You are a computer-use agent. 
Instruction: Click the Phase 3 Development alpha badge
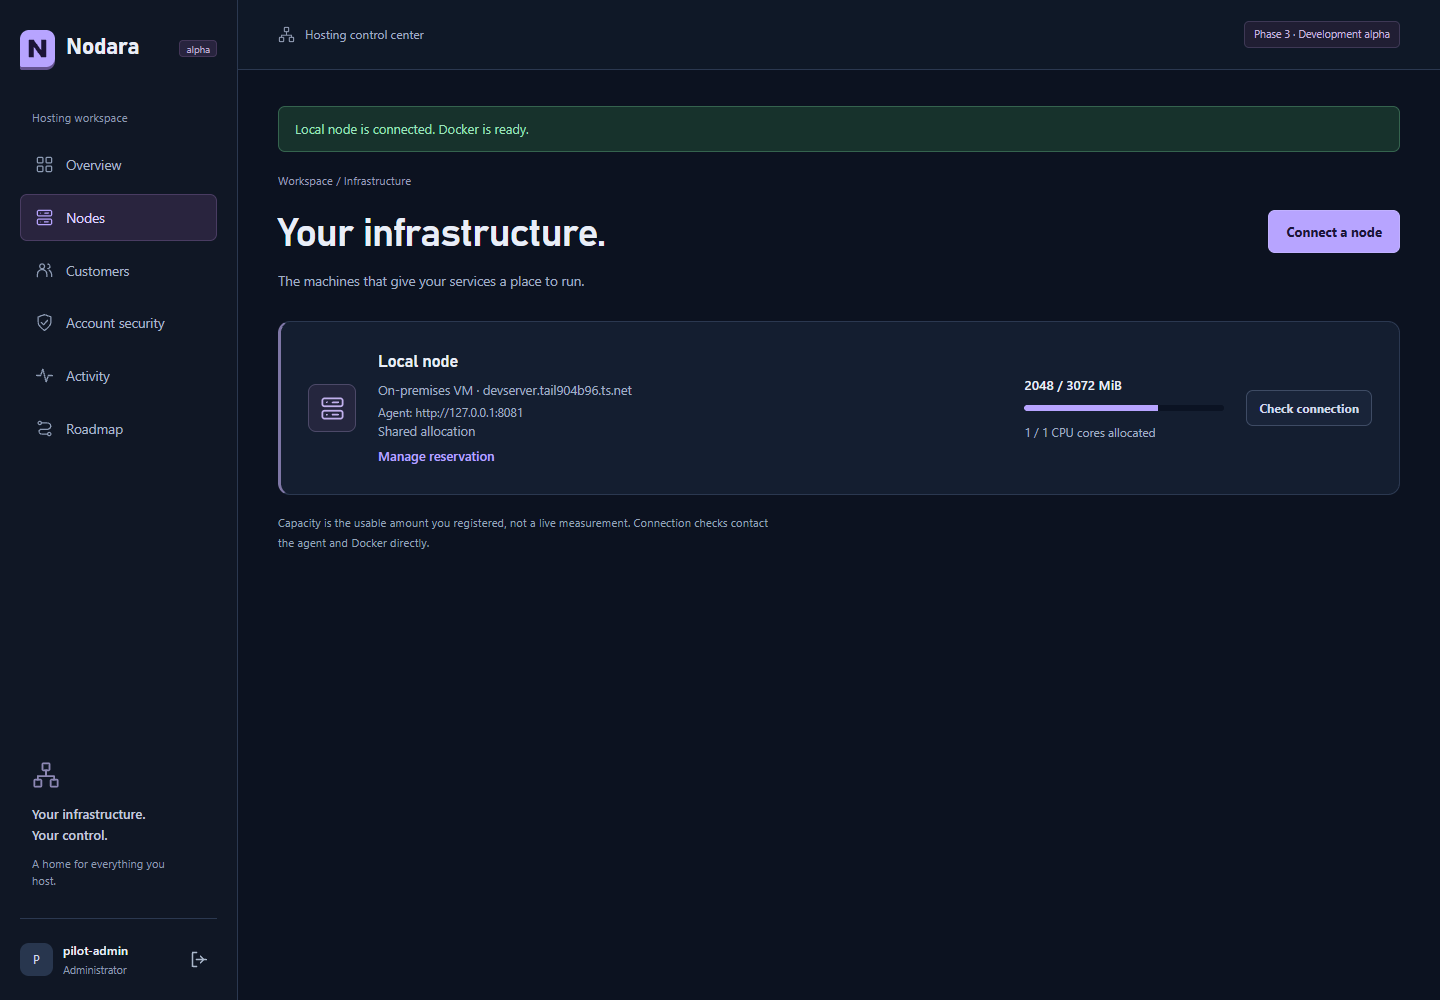tap(1322, 34)
